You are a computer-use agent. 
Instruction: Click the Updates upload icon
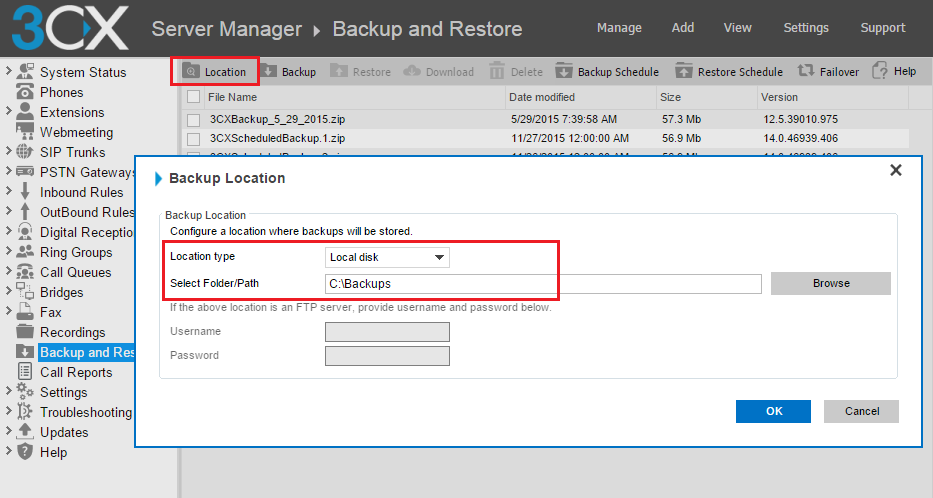pos(25,431)
